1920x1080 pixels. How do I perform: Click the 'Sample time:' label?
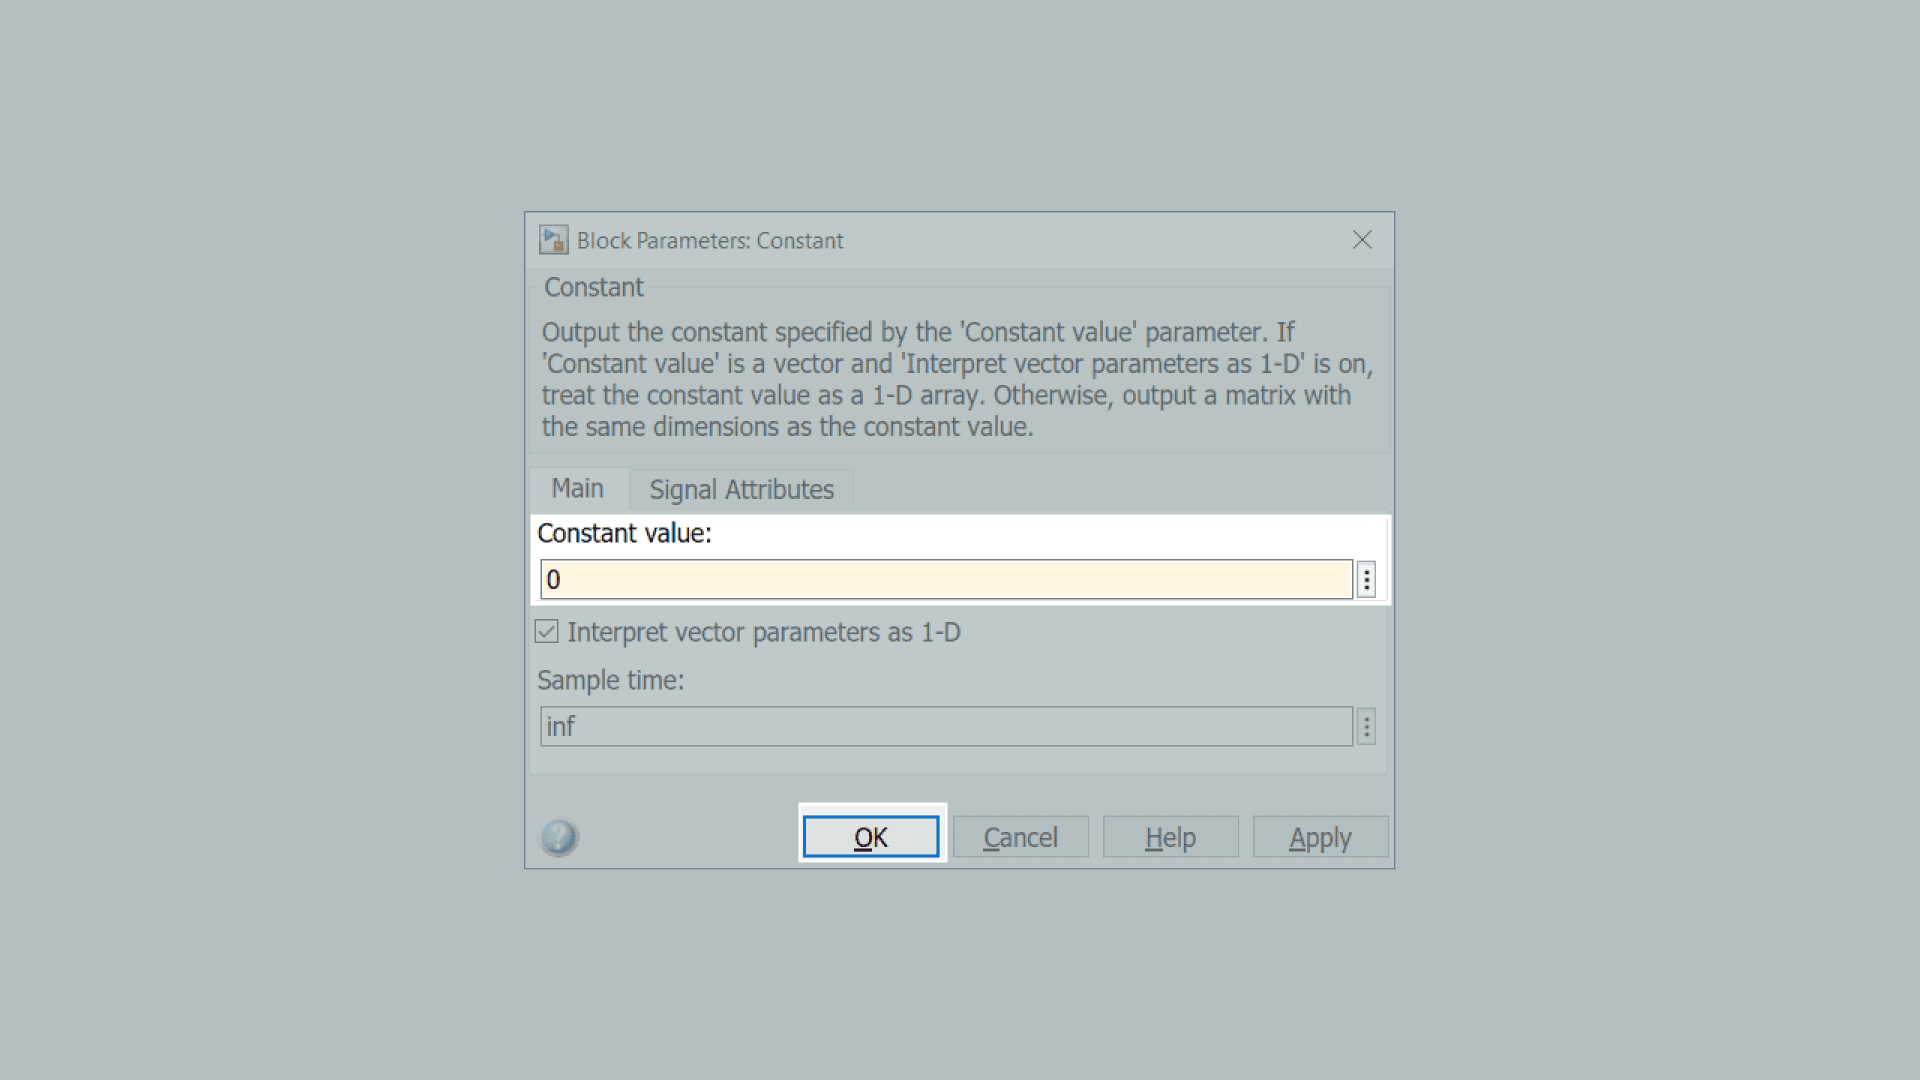(x=611, y=680)
